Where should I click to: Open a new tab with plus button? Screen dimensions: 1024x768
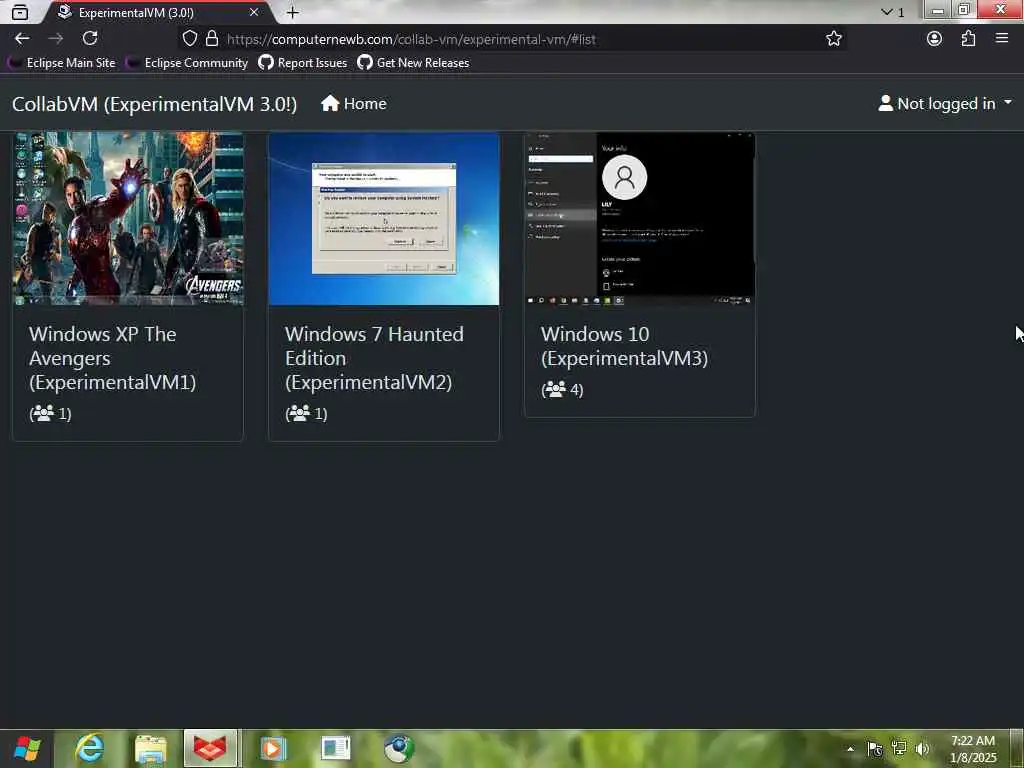pos(293,12)
